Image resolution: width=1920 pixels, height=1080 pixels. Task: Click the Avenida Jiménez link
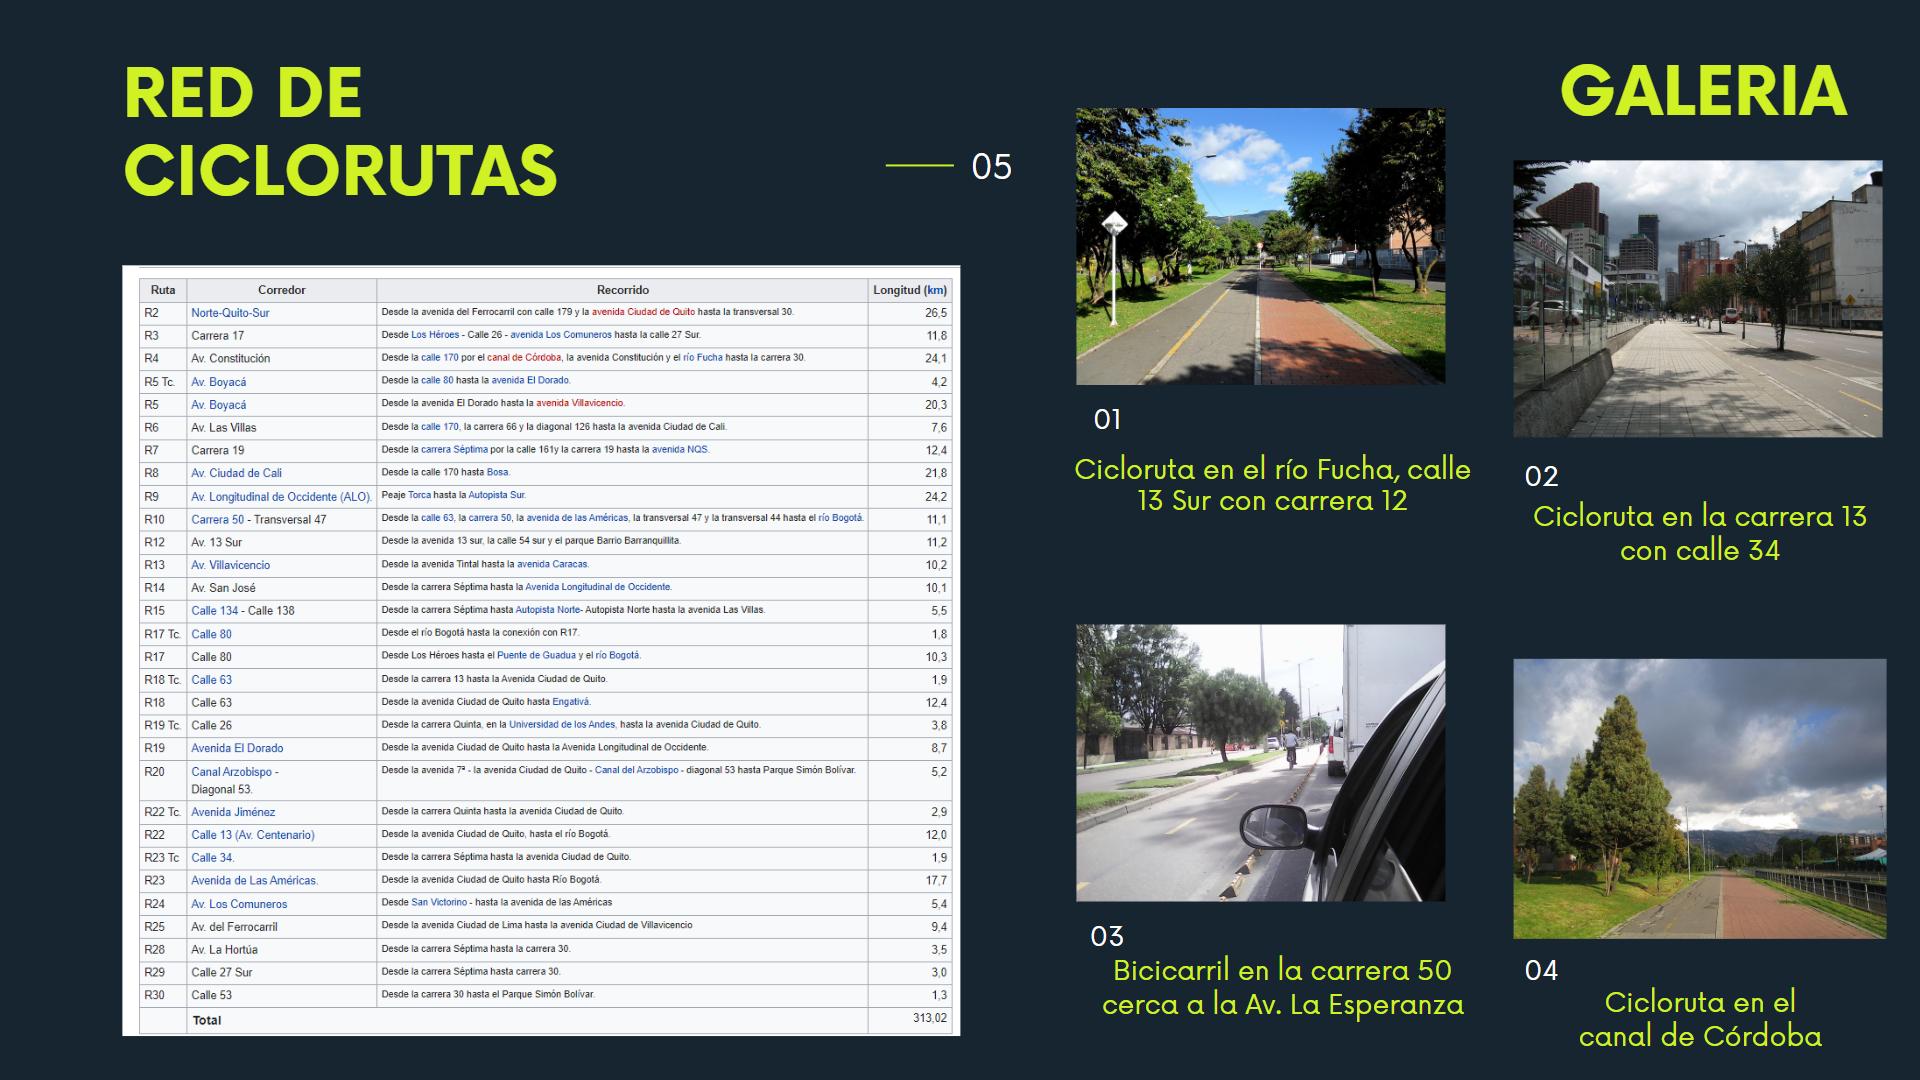point(233,812)
